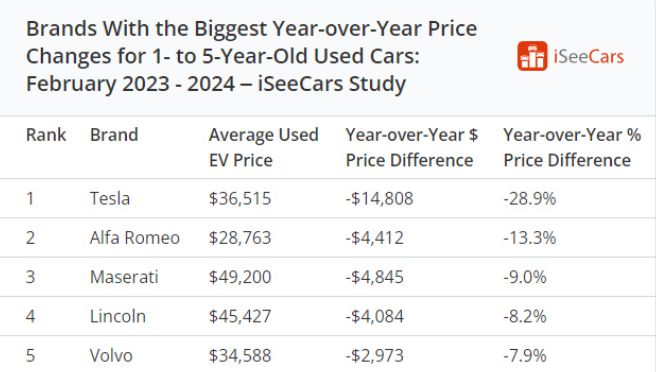Click the -$14,808 price difference value

tap(379, 198)
